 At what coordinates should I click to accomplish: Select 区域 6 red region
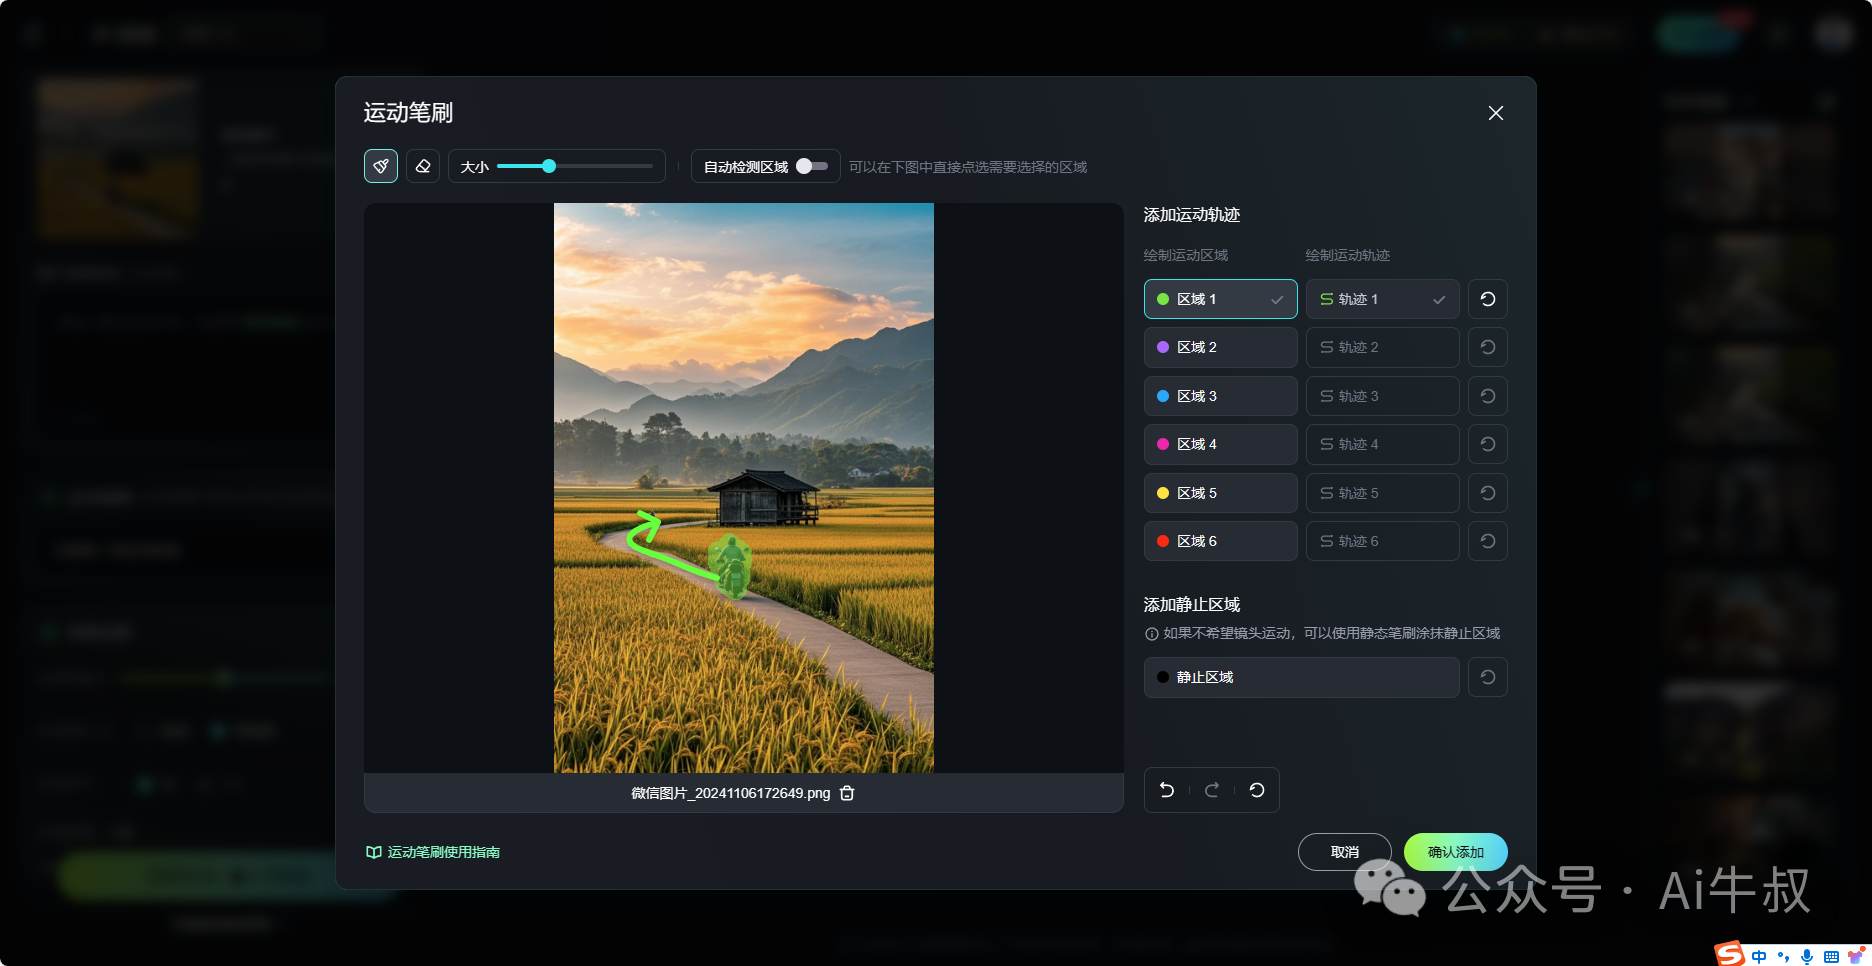[x=1220, y=541]
